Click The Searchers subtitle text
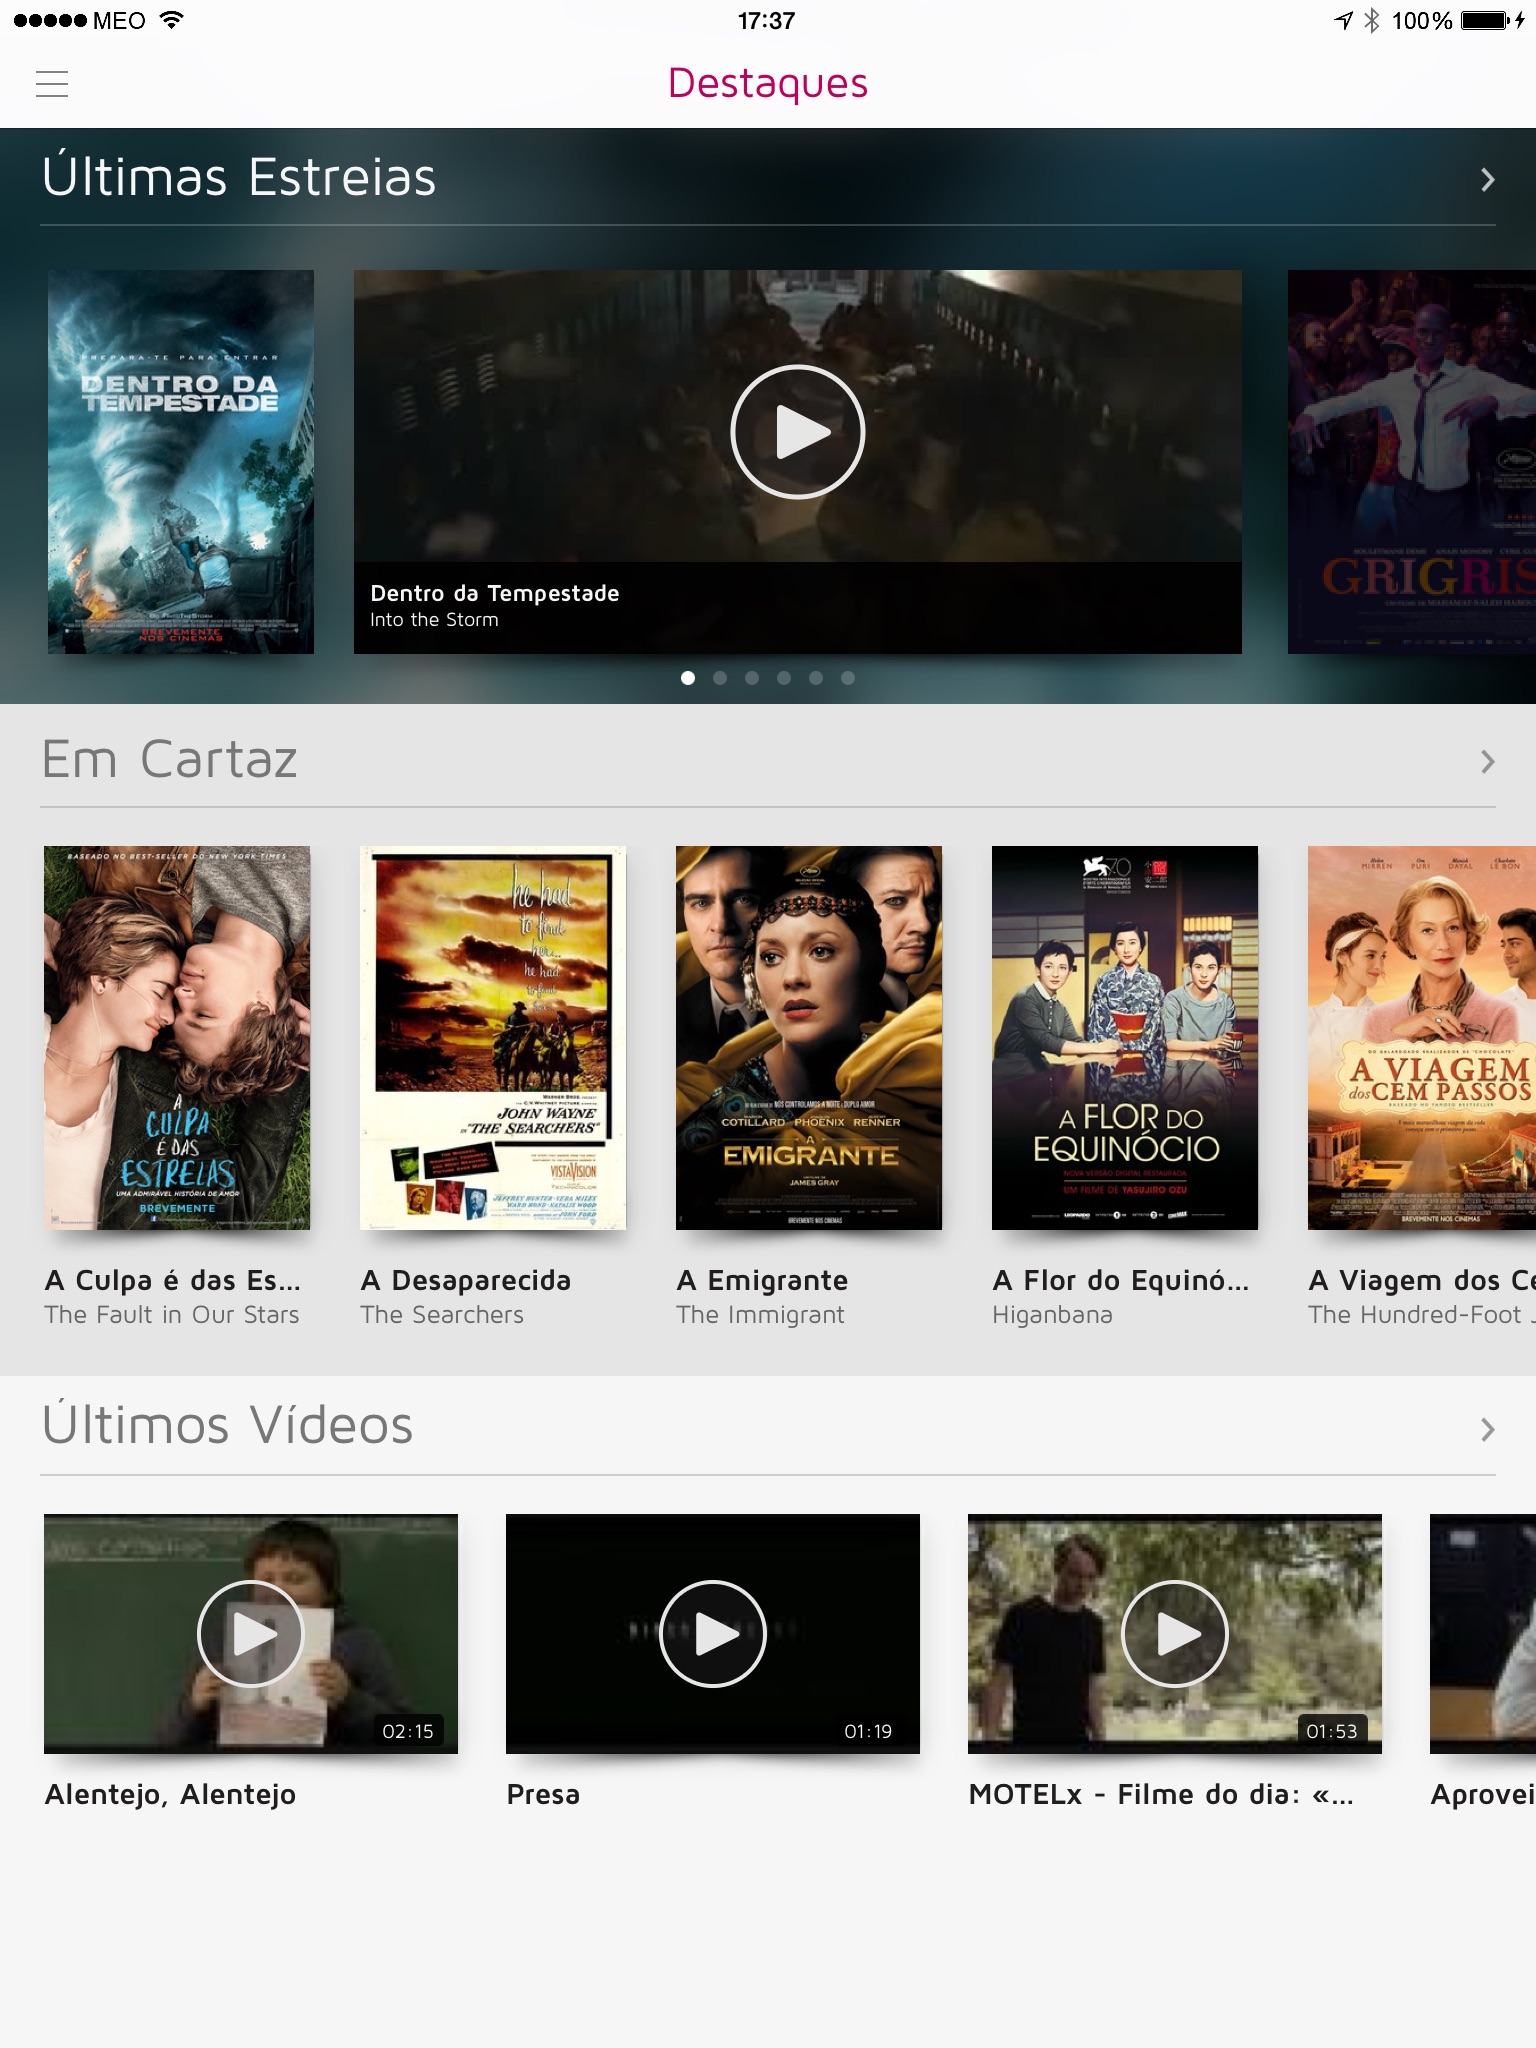Viewport: 1536px width, 2048px height. pos(442,1315)
